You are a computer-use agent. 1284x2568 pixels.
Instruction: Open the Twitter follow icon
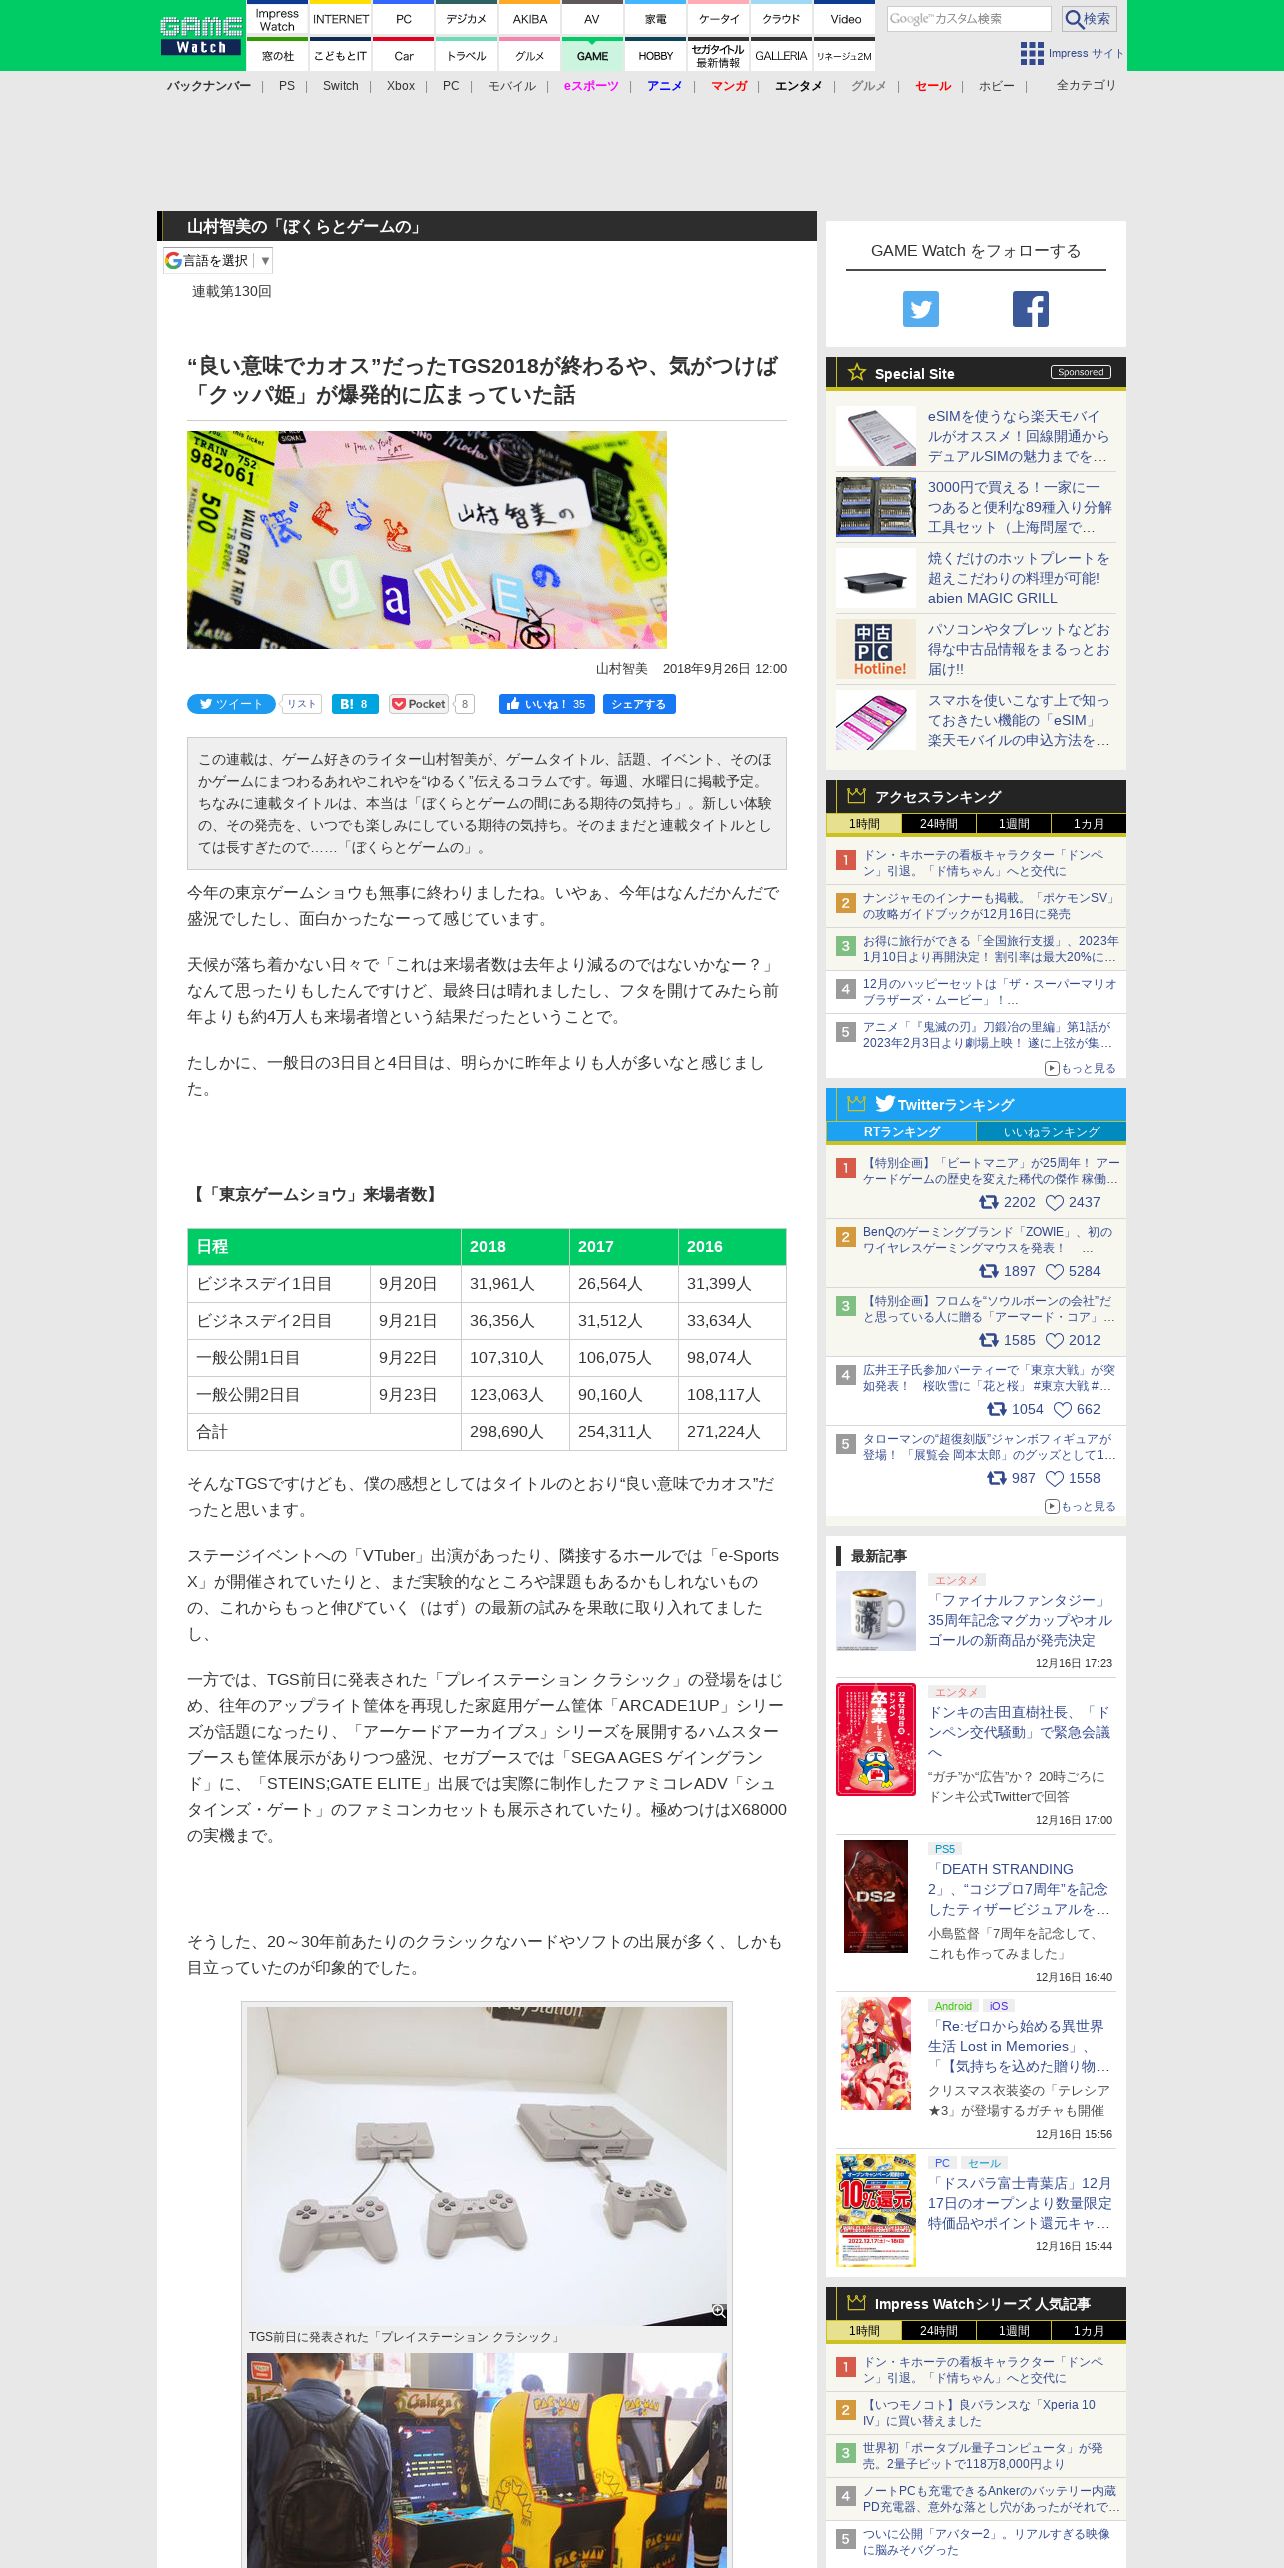tap(921, 309)
